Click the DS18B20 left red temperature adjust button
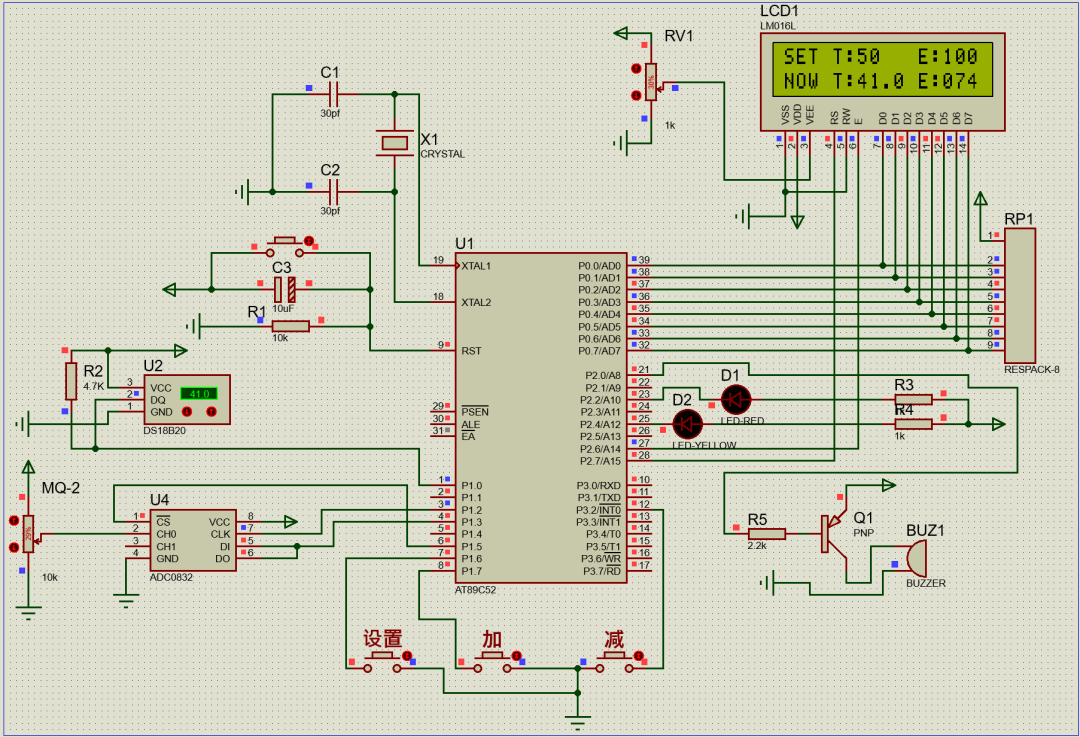The image size is (1080, 737). [187, 412]
